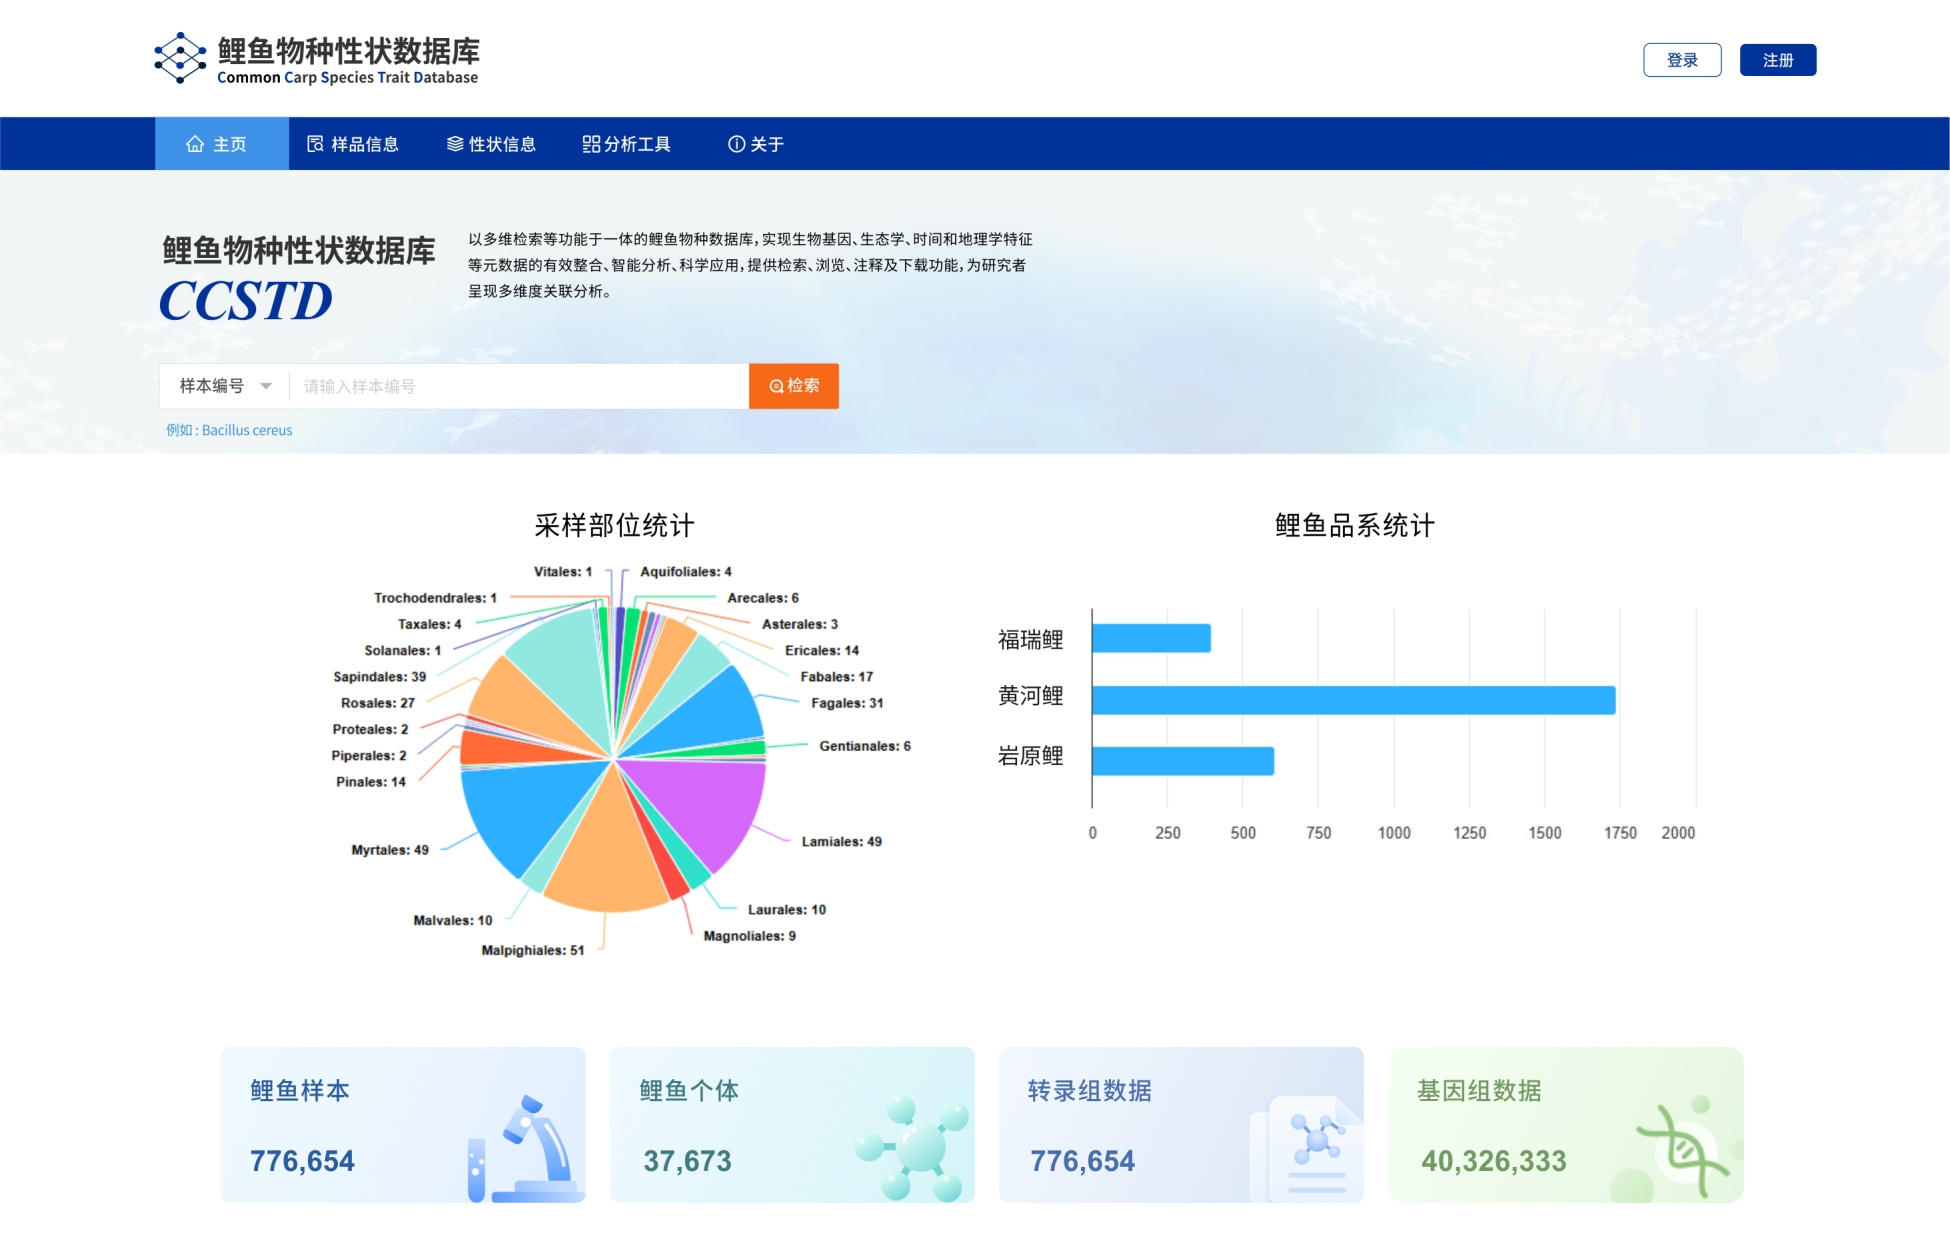Click the home icon beside 主页
Viewport: 1950px width, 1250px height.
(196, 143)
